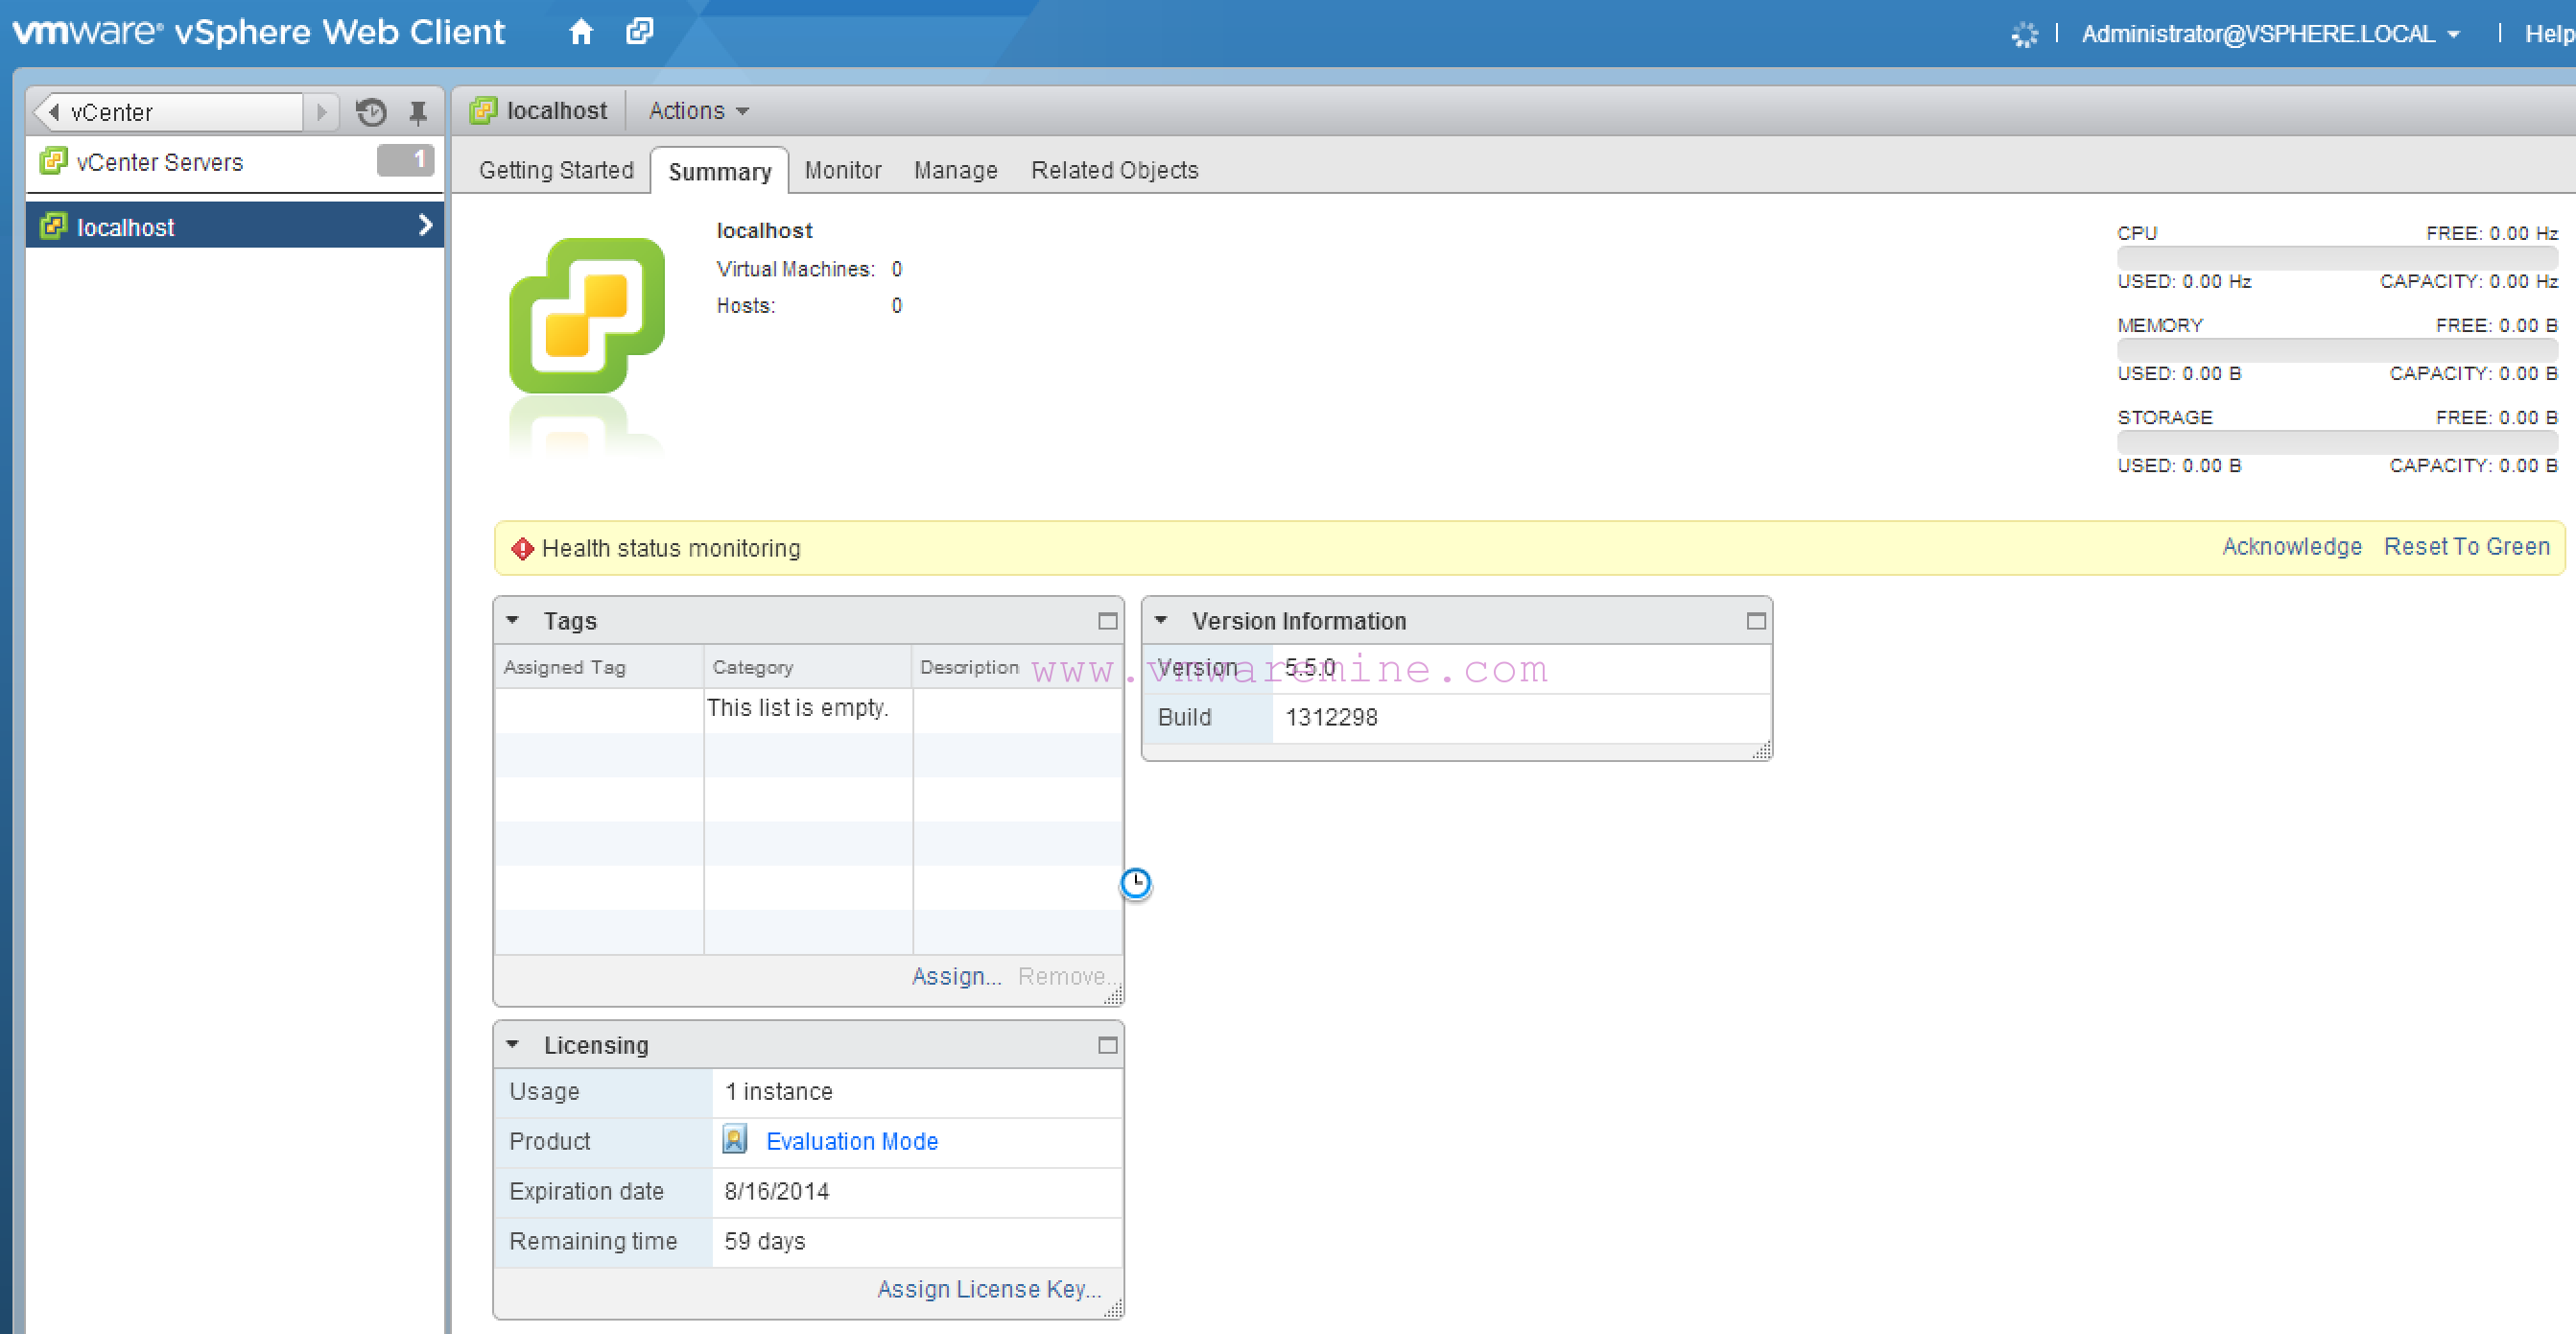Click Assign License Key...

tap(988, 1290)
